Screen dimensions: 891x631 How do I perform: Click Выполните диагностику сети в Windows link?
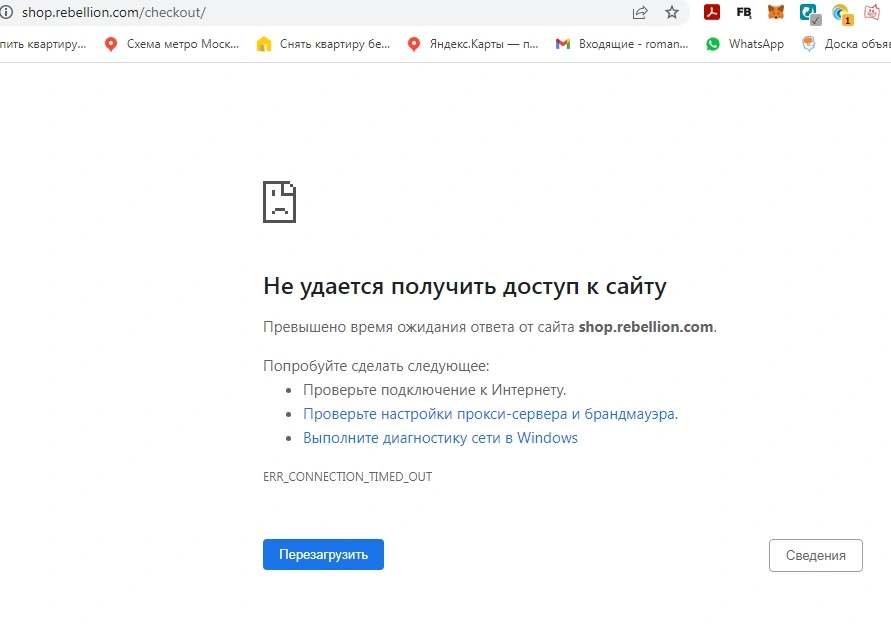pos(440,438)
